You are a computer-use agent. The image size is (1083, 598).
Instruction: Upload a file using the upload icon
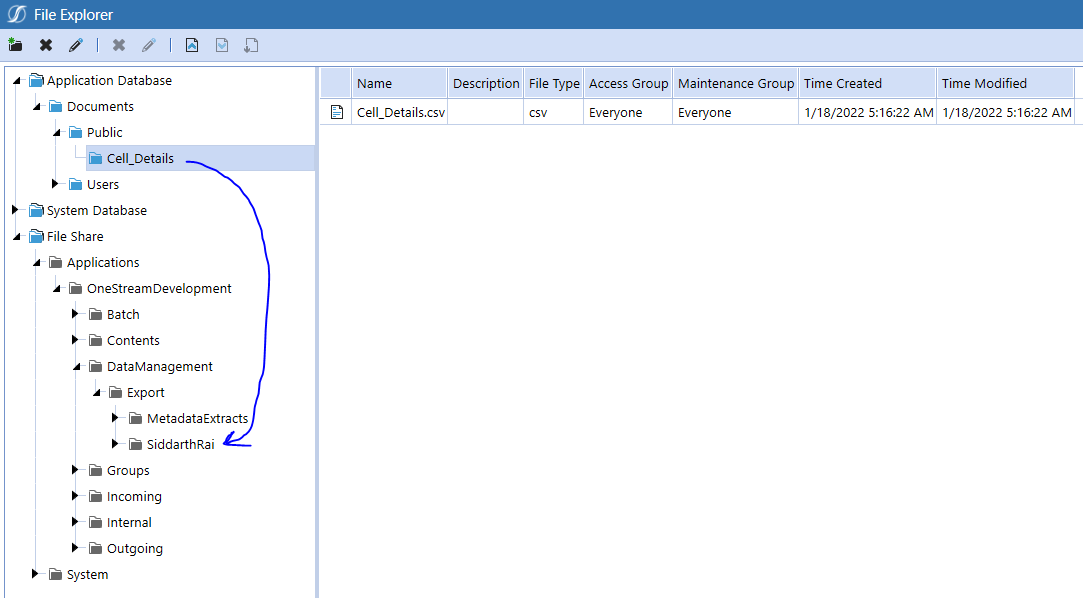(x=191, y=44)
